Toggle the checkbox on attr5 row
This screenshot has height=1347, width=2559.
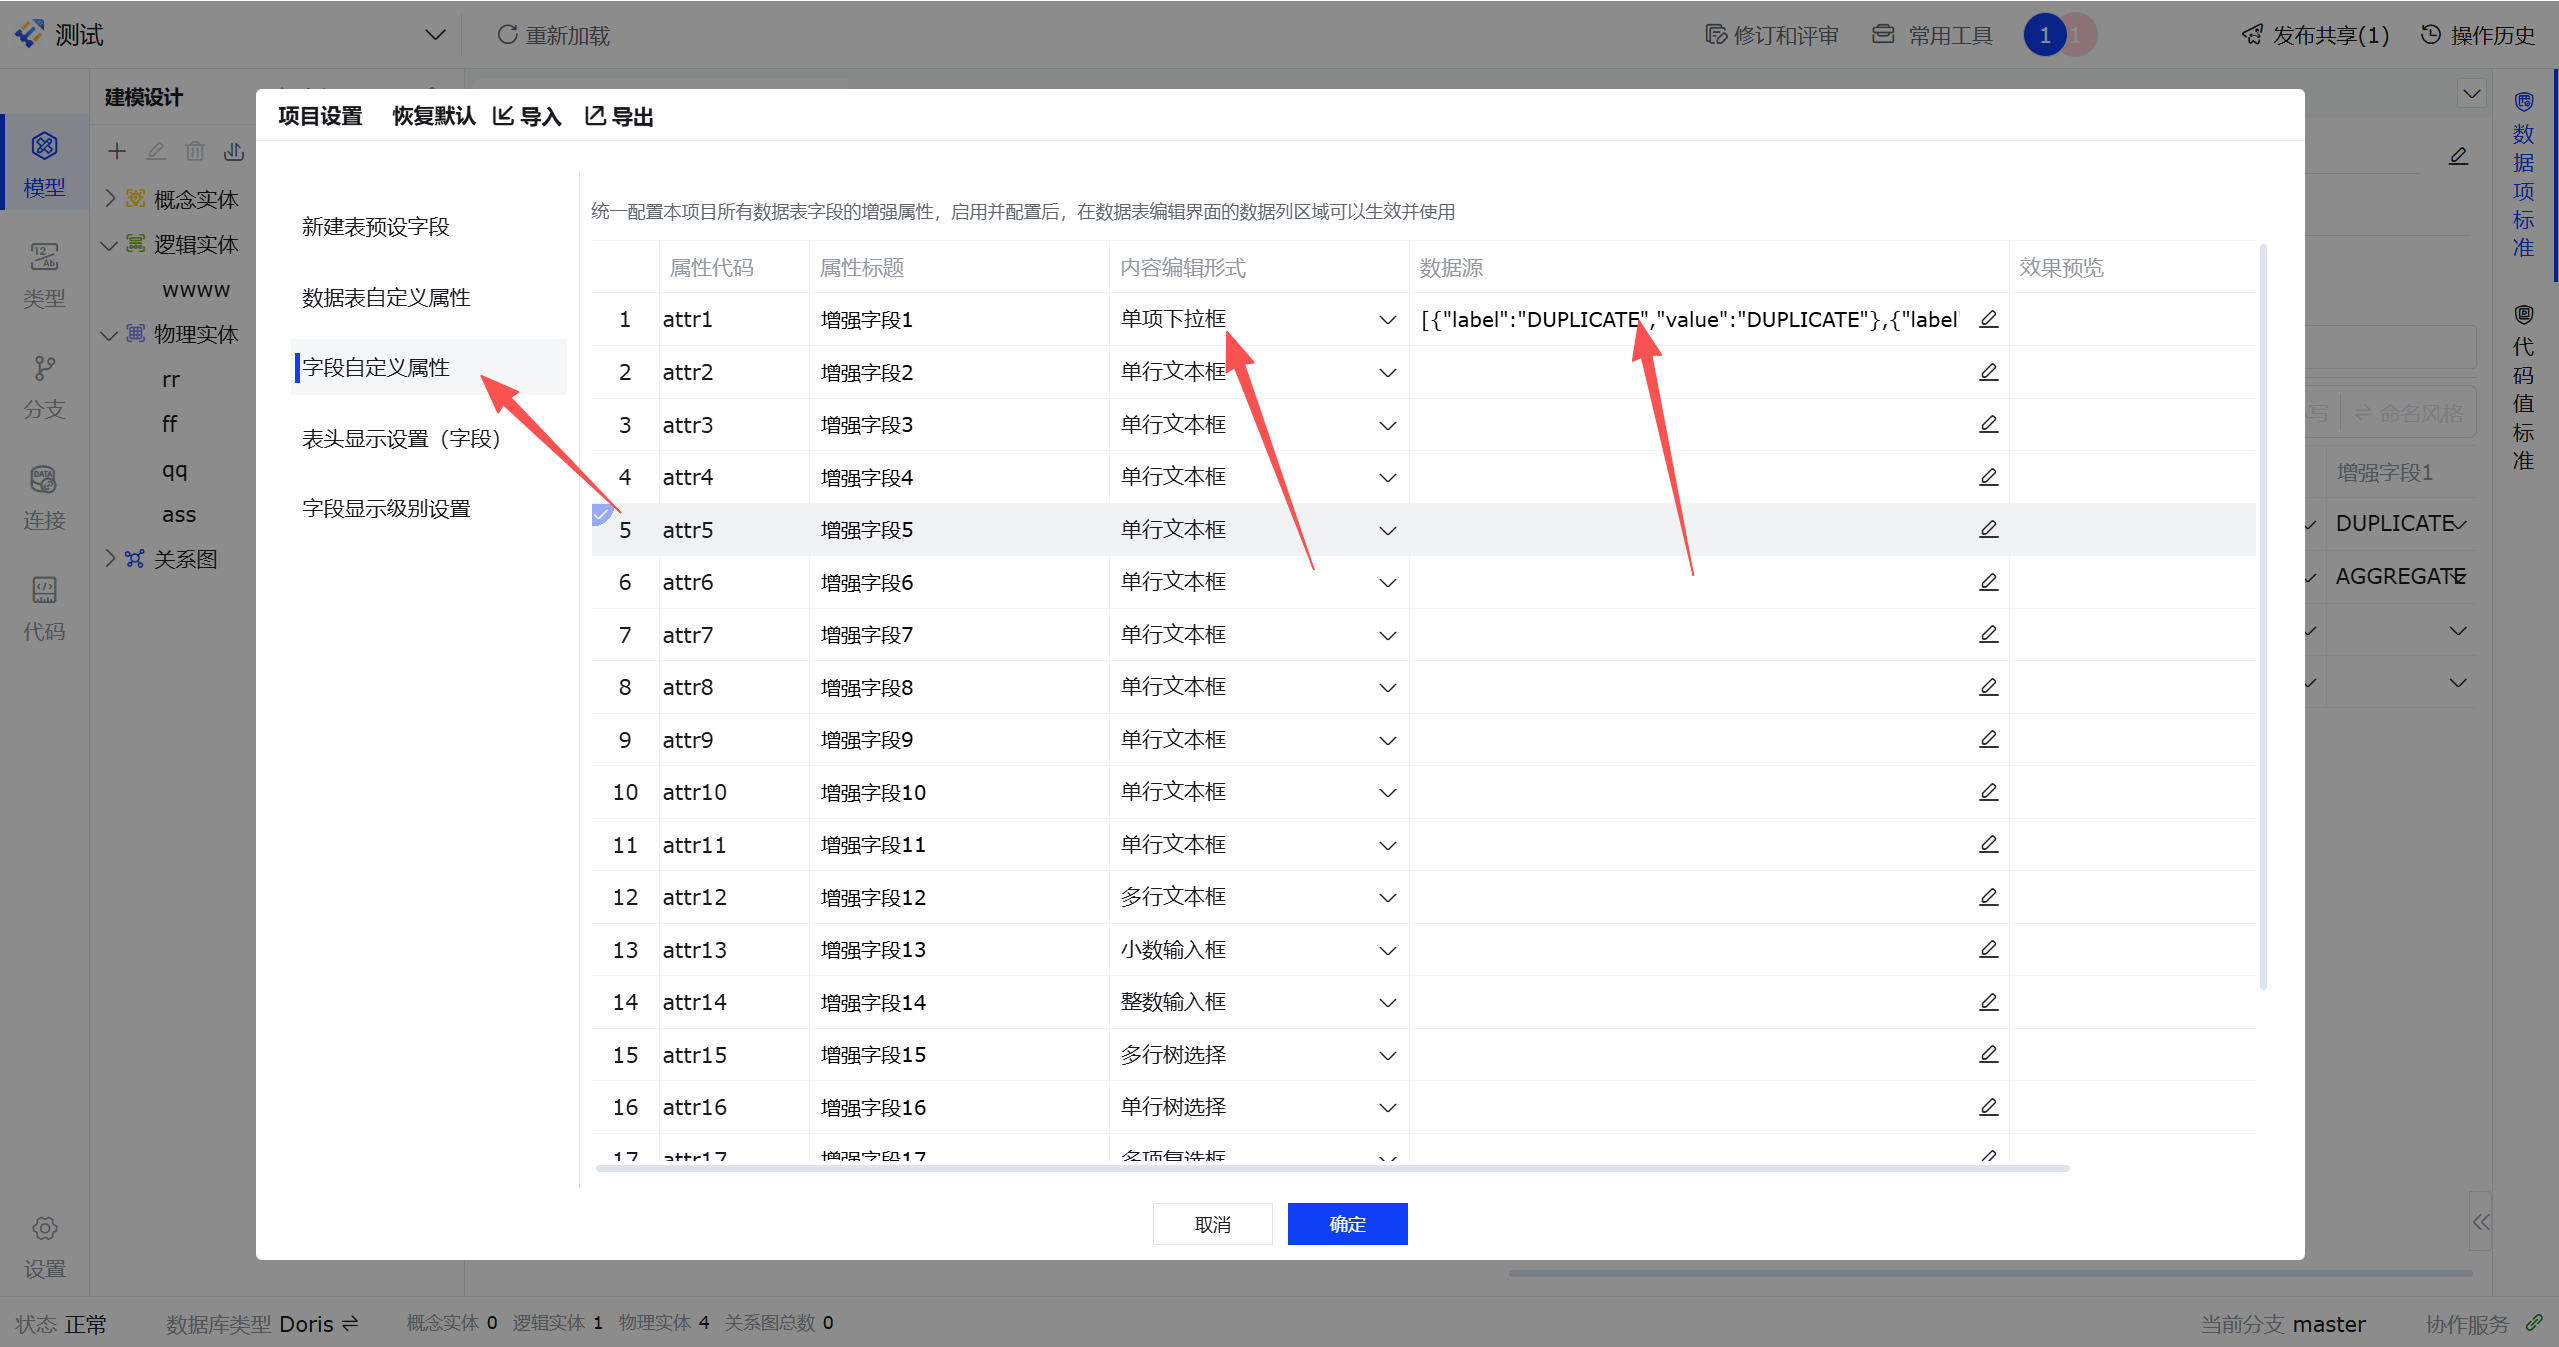click(602, 515)
